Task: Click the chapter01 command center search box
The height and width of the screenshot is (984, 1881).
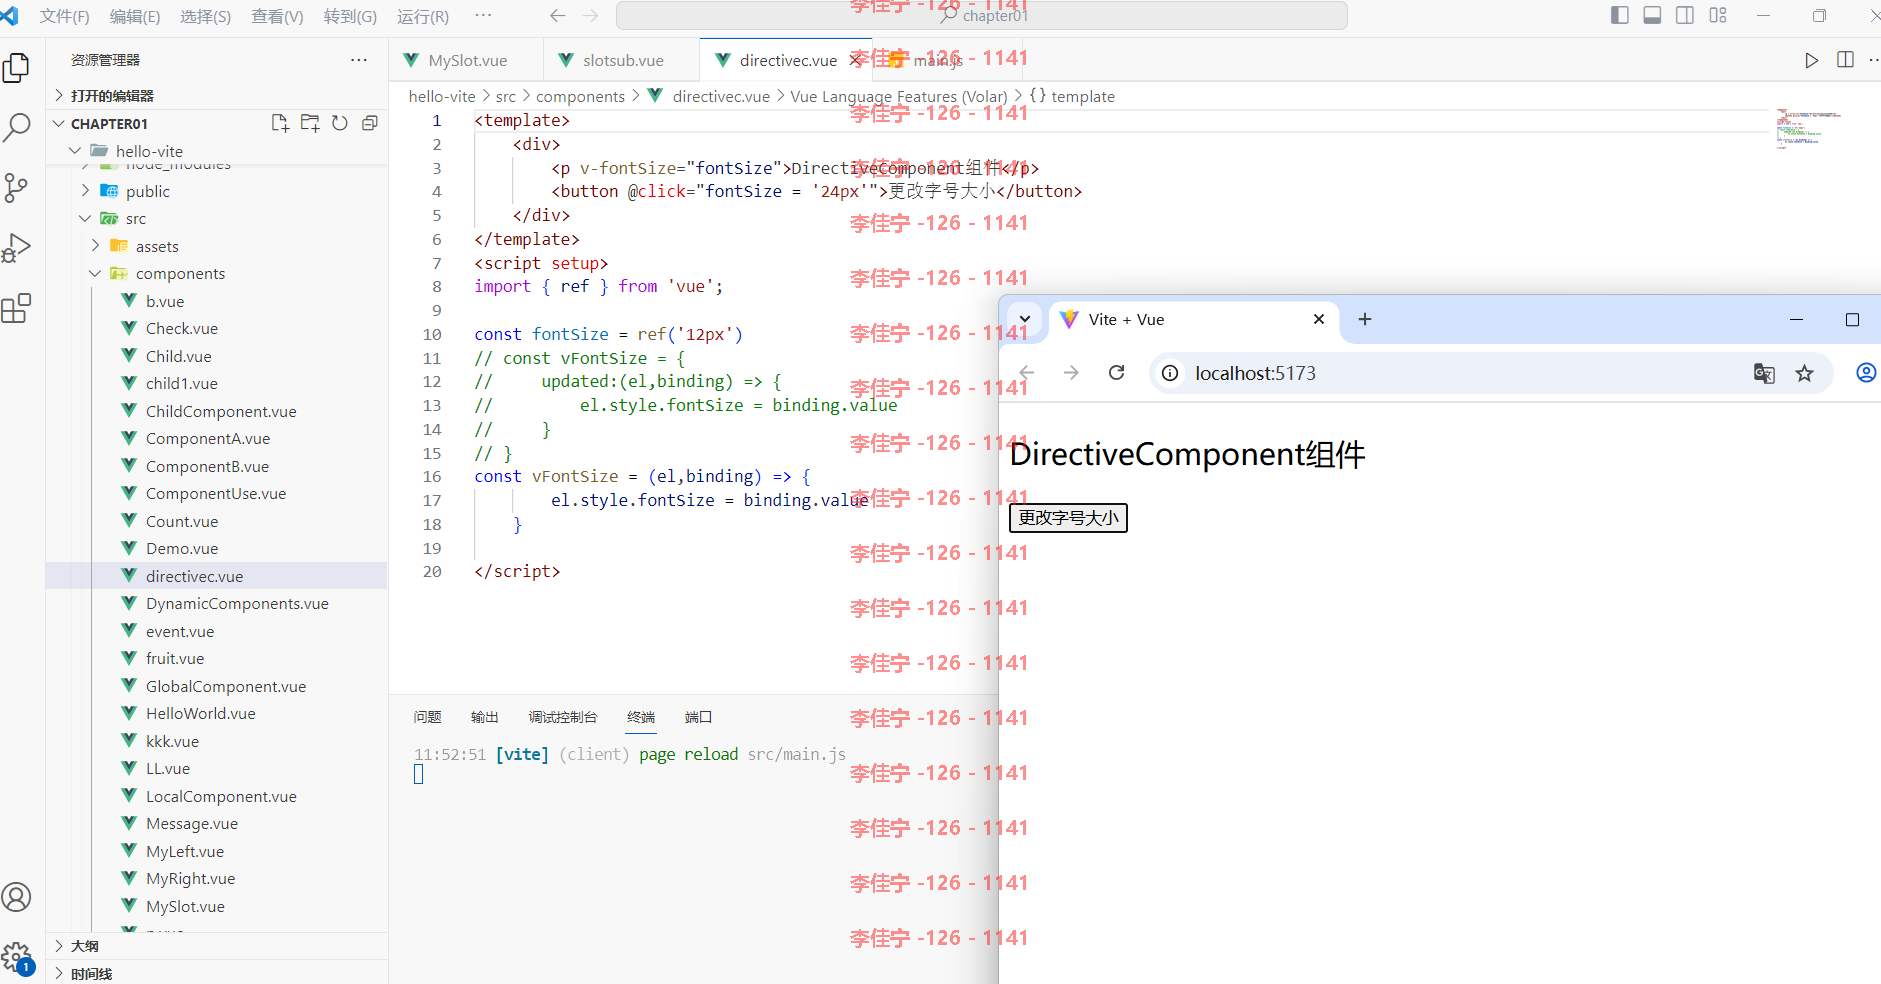Action: pyautogui.click(x=982, y=16)
